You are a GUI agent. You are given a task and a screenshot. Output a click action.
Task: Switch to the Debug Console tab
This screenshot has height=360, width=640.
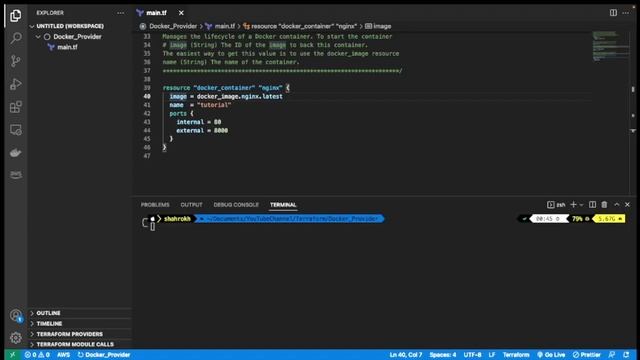pyautogui.click(x=236, y=204)
